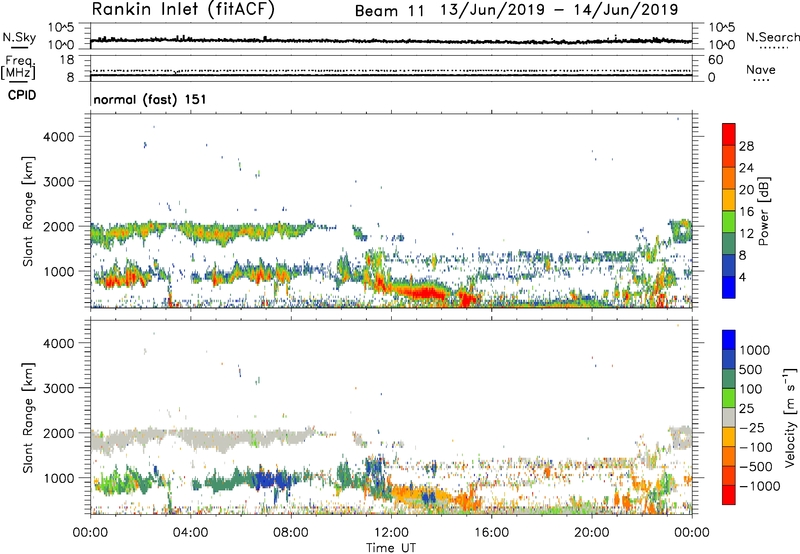Click the '18' frequency axis tick
Screen dimensions: 800x554
(x=67, y=60)
